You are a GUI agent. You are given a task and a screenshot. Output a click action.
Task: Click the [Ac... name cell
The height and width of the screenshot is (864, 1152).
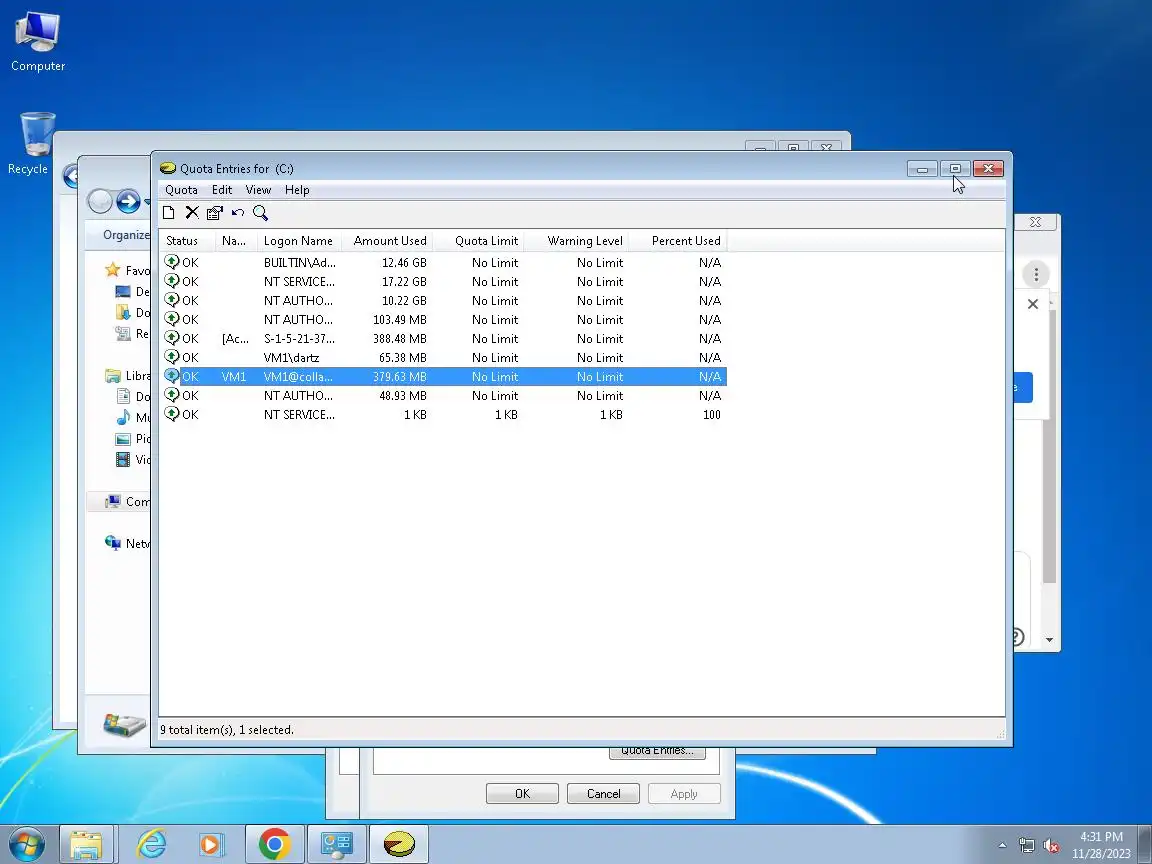235,339
